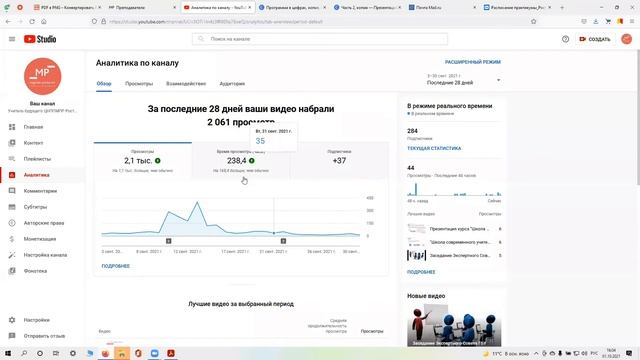The image size is (640, 360).
Task: Open browser downloads icon
Action: [x=596, y=21]
